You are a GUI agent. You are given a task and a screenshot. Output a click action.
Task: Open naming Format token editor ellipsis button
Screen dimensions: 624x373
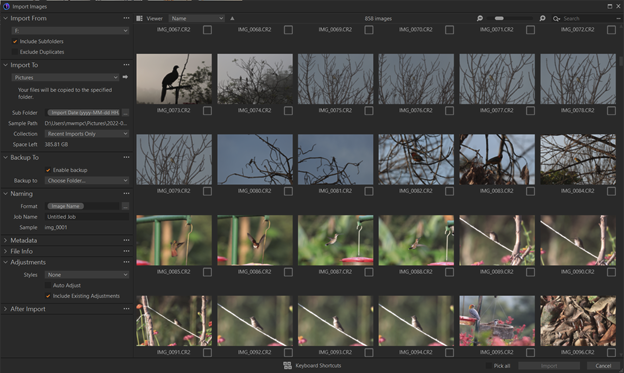pyautogui.click(x=125, y=206)
